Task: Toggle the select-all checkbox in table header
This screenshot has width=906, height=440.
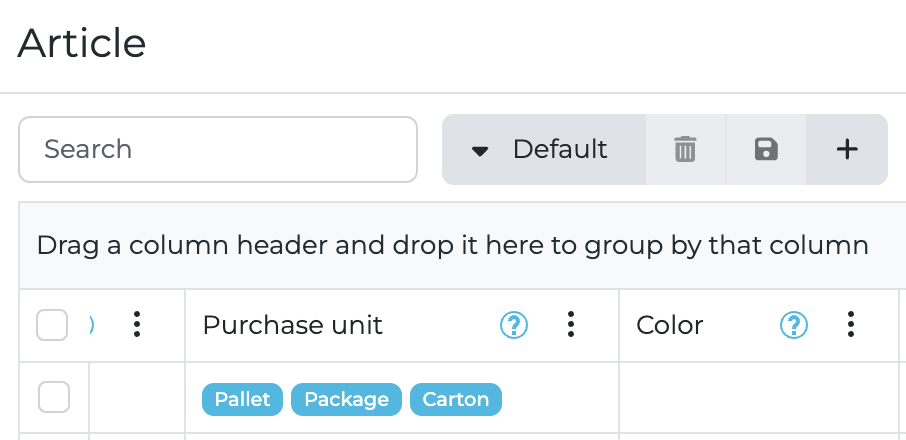Action: click(52, 325)
